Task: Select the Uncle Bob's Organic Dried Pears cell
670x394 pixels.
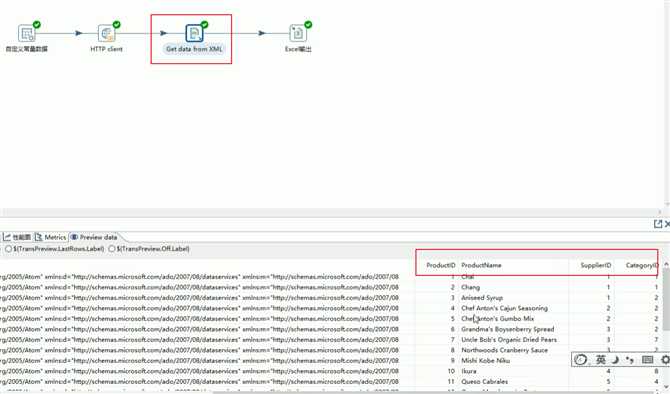Action: click(509, 340)
